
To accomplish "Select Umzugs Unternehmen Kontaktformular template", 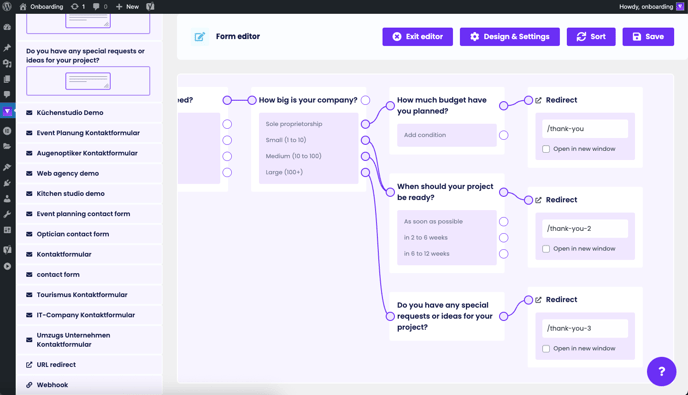I will click(89, 340).
